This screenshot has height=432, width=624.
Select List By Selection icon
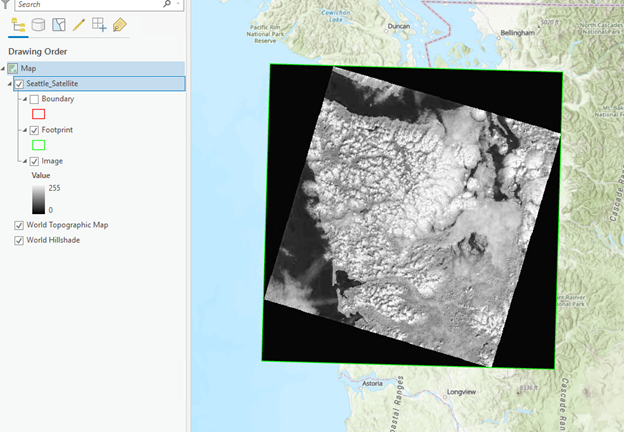(58, 25)
